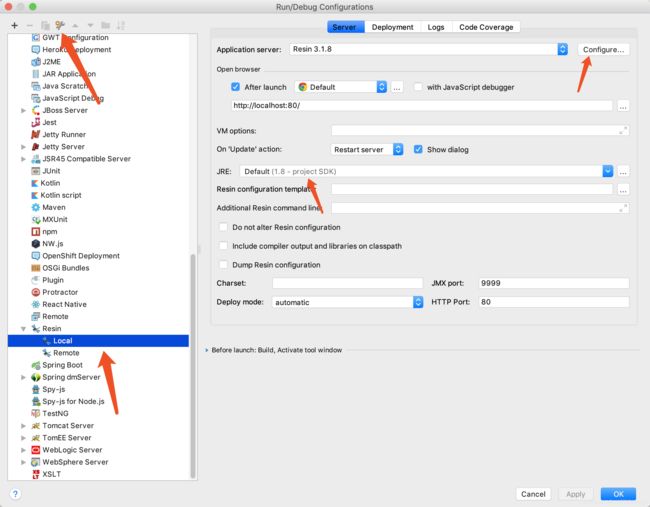Screen dimensions: 650x507
Task: Browse Resin configuration template with ellipsis button
Action: [x=623, y=190]
